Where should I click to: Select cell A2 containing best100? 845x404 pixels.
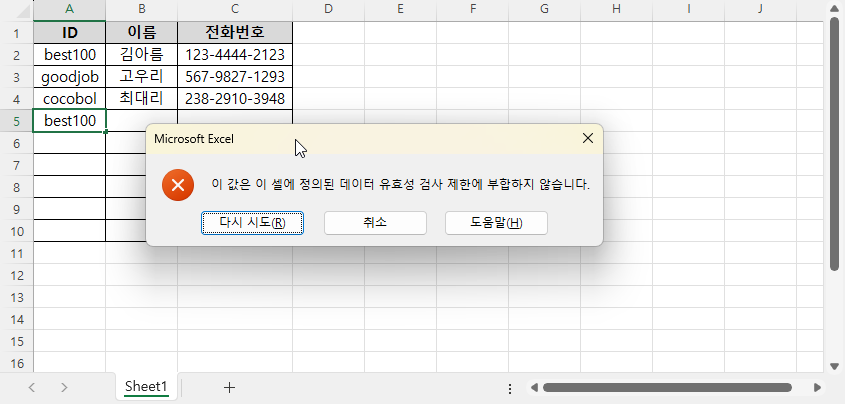pos(70,55)
